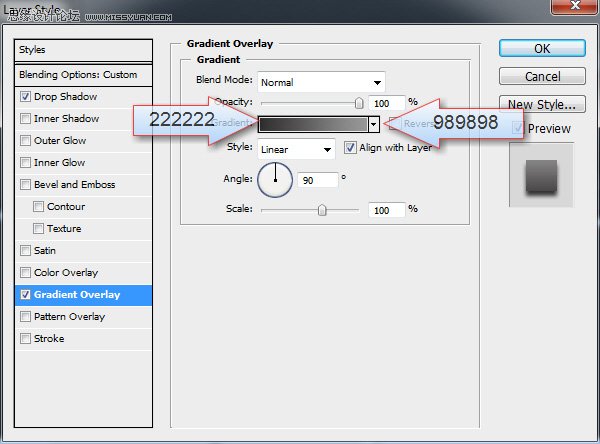This screenshot has height=444, width=600.
Task: Enable the Outer Glow checkbox
Action: [25, 140]
